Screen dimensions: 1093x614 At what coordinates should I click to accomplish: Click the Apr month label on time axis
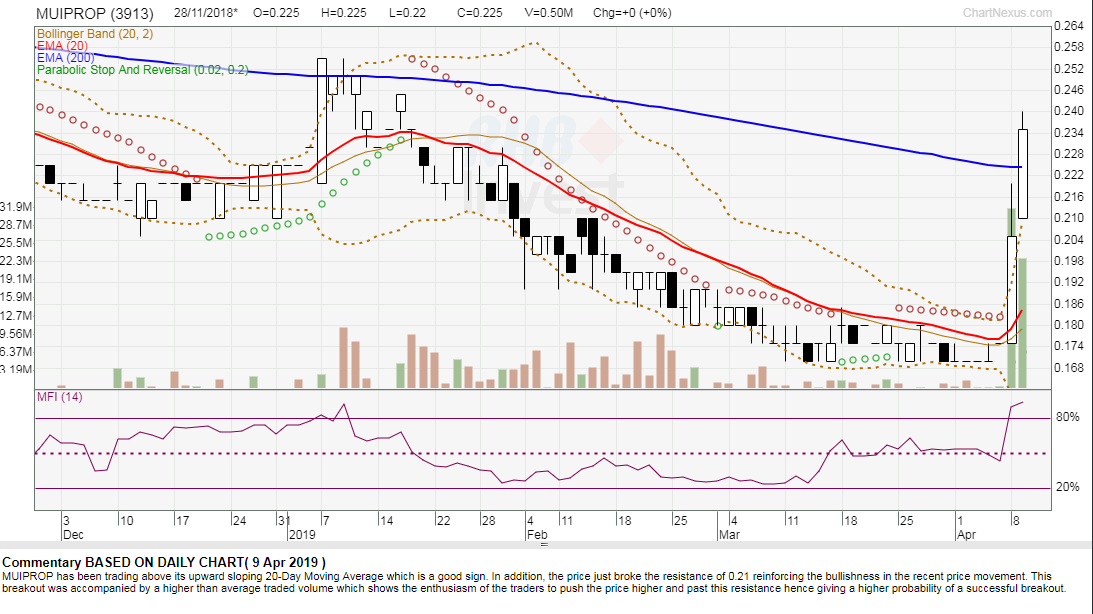pyautogui.click(x=966, y=535)
